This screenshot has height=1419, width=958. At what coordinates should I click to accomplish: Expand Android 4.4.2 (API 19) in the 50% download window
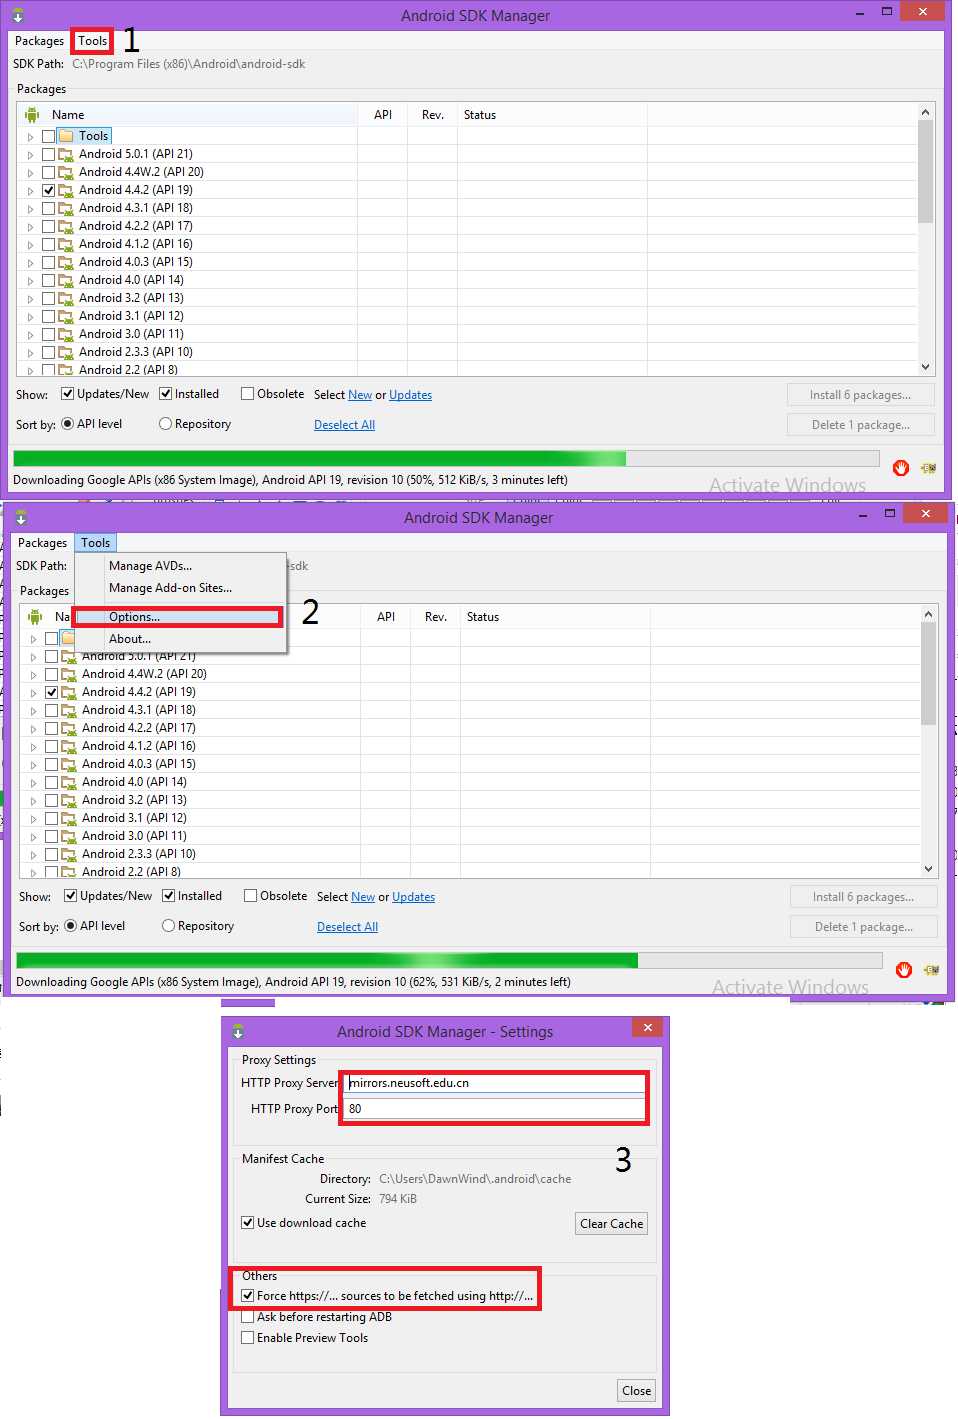point(30,191)
